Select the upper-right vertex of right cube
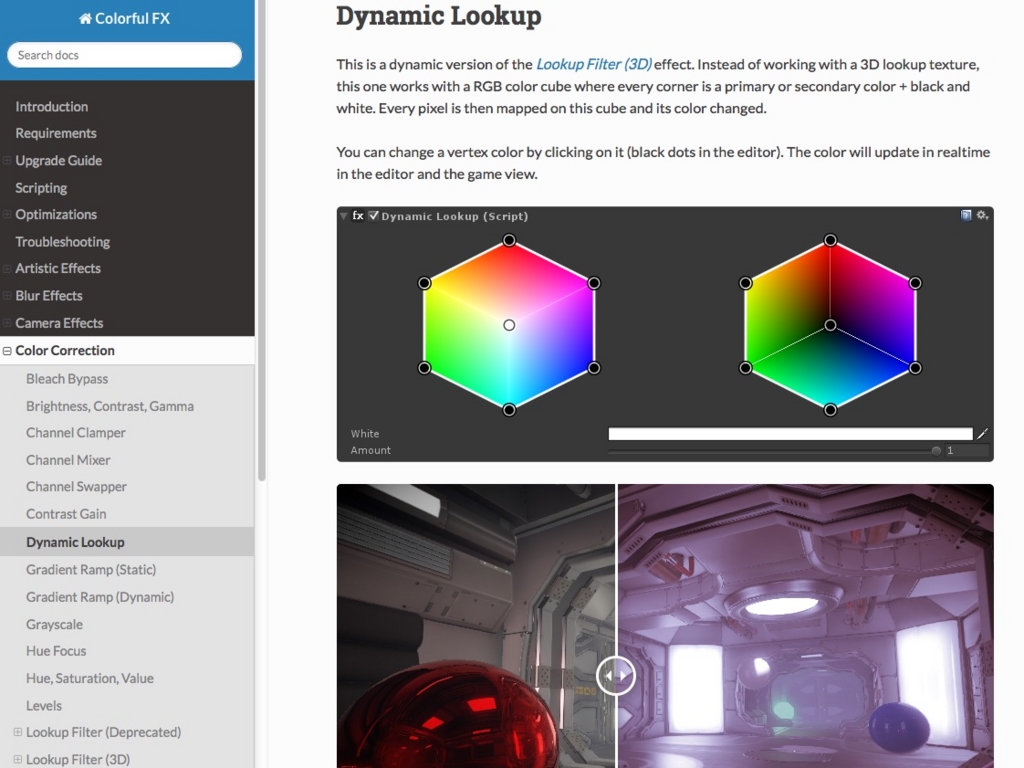This screenshot has height=768, width=1024. 915,283
